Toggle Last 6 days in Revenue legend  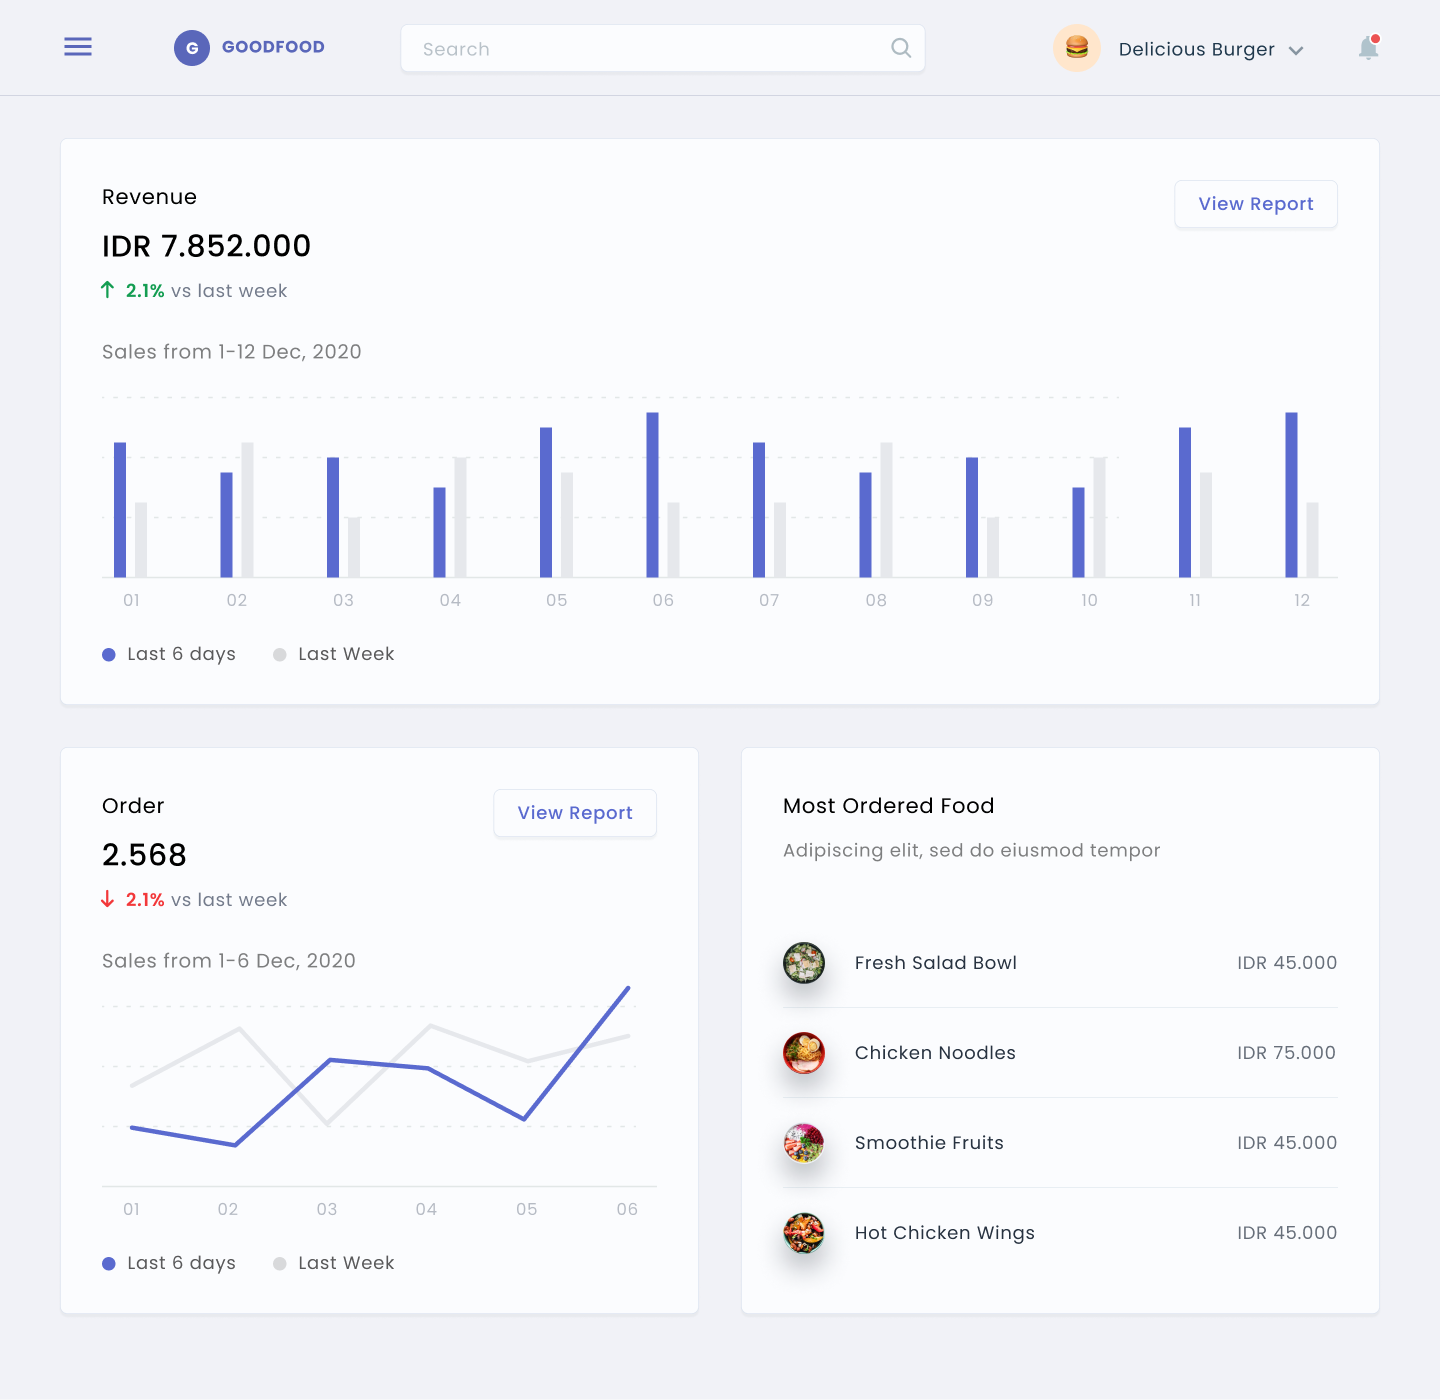pyautogui.click(x=170, y=654)
